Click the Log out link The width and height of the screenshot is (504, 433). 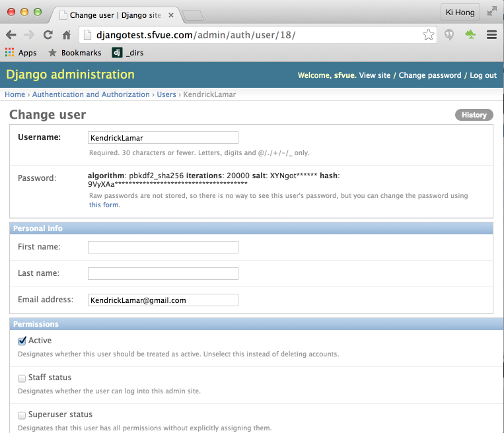click(483, 75)
